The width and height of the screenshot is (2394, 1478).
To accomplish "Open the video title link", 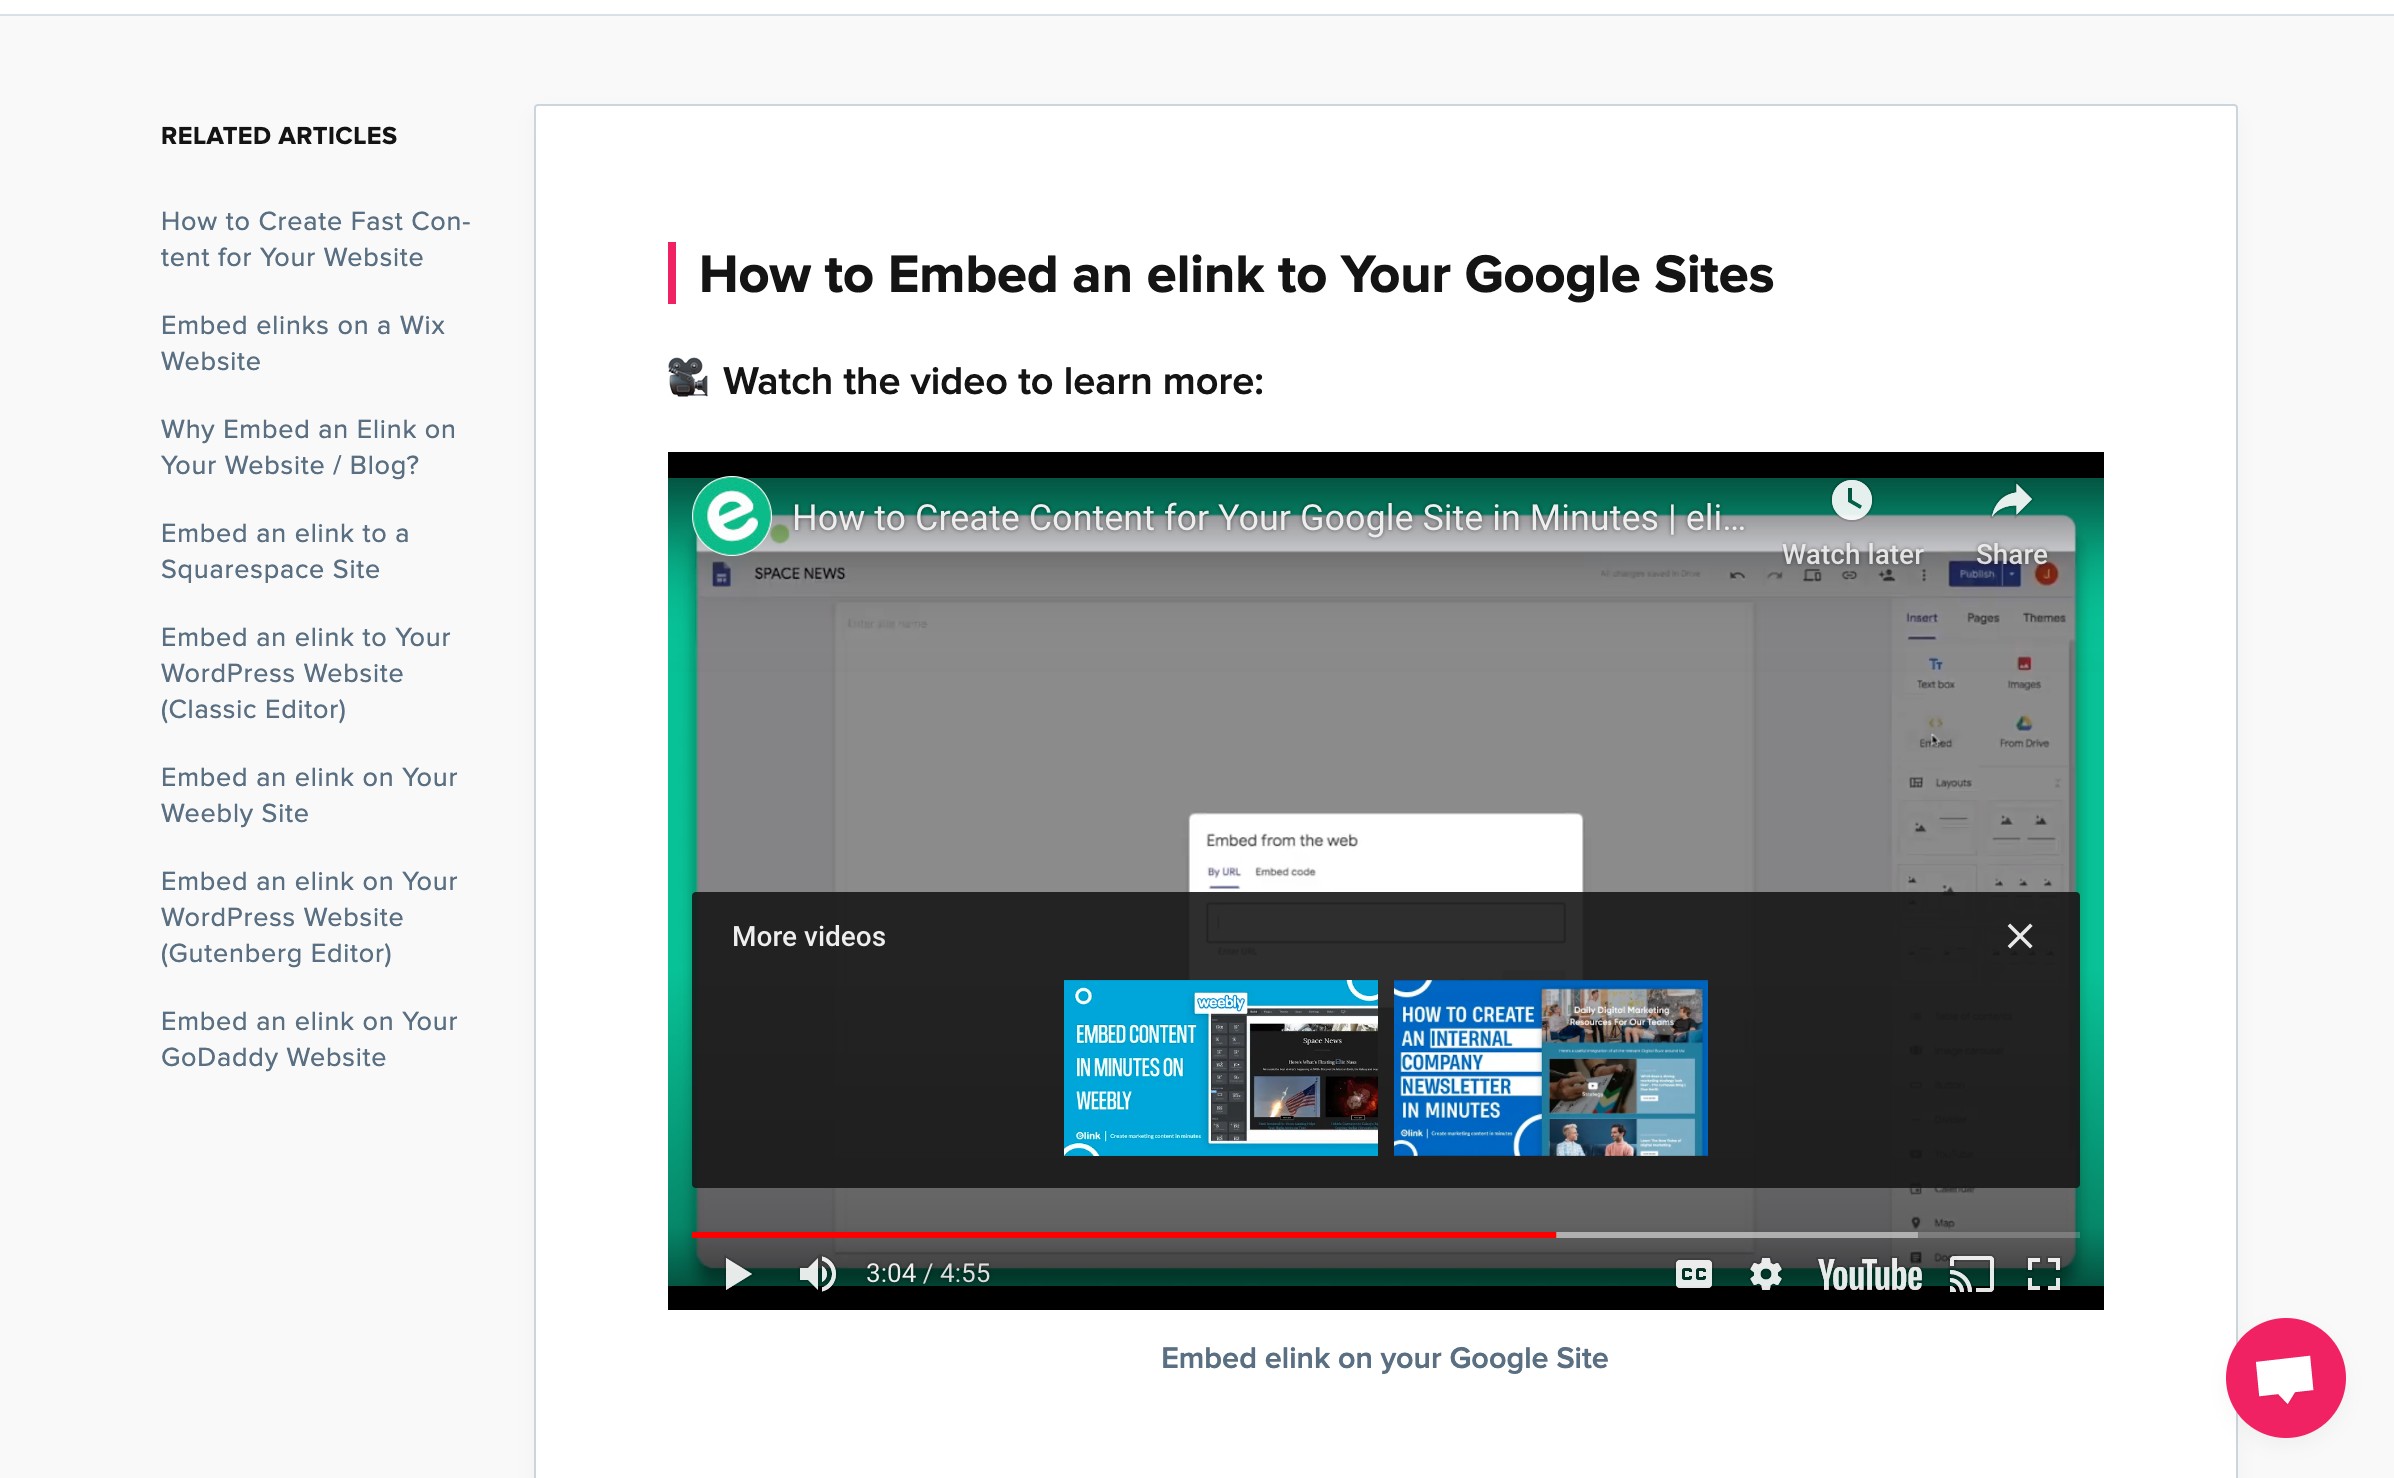I will [1268, 518].
